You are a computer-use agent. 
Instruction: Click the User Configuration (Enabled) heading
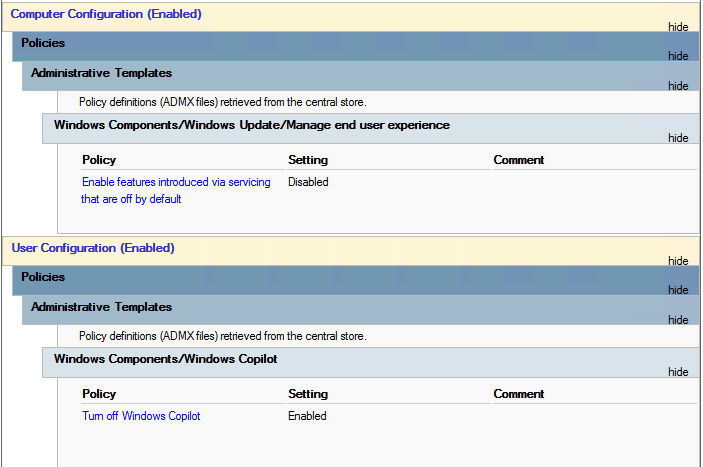pyautogui.click(x=93, y=248)
